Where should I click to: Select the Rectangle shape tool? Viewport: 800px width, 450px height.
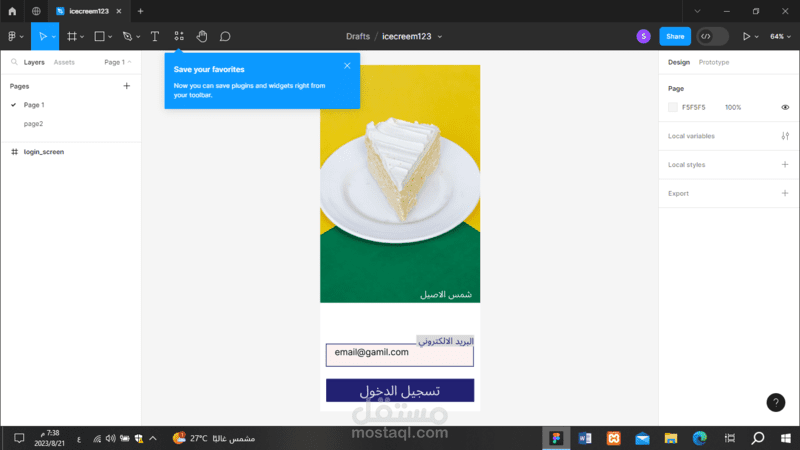pos(99,36)
